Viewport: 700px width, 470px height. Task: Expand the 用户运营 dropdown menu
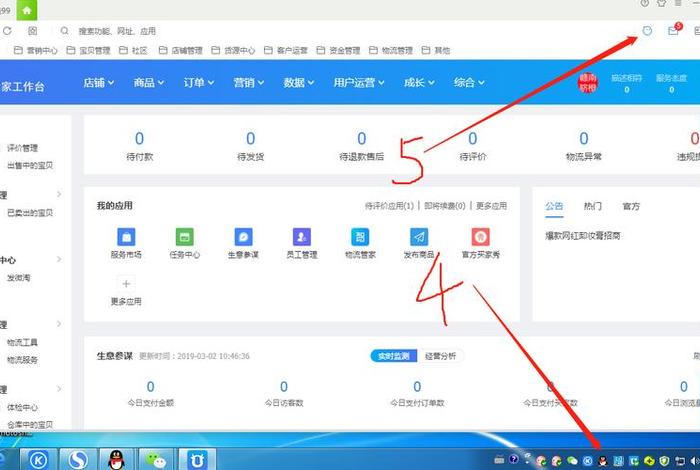click(x=359, y=83)
